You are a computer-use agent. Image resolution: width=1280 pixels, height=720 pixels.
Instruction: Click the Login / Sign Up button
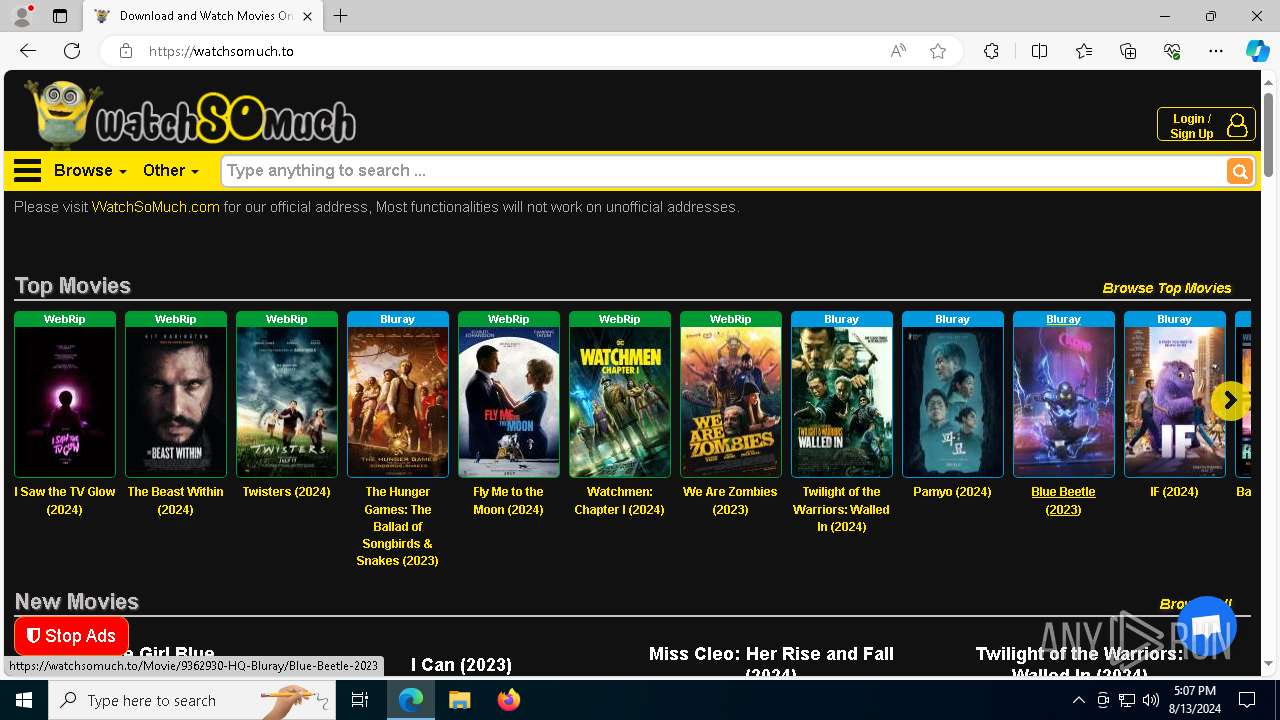click(1206, 125)
